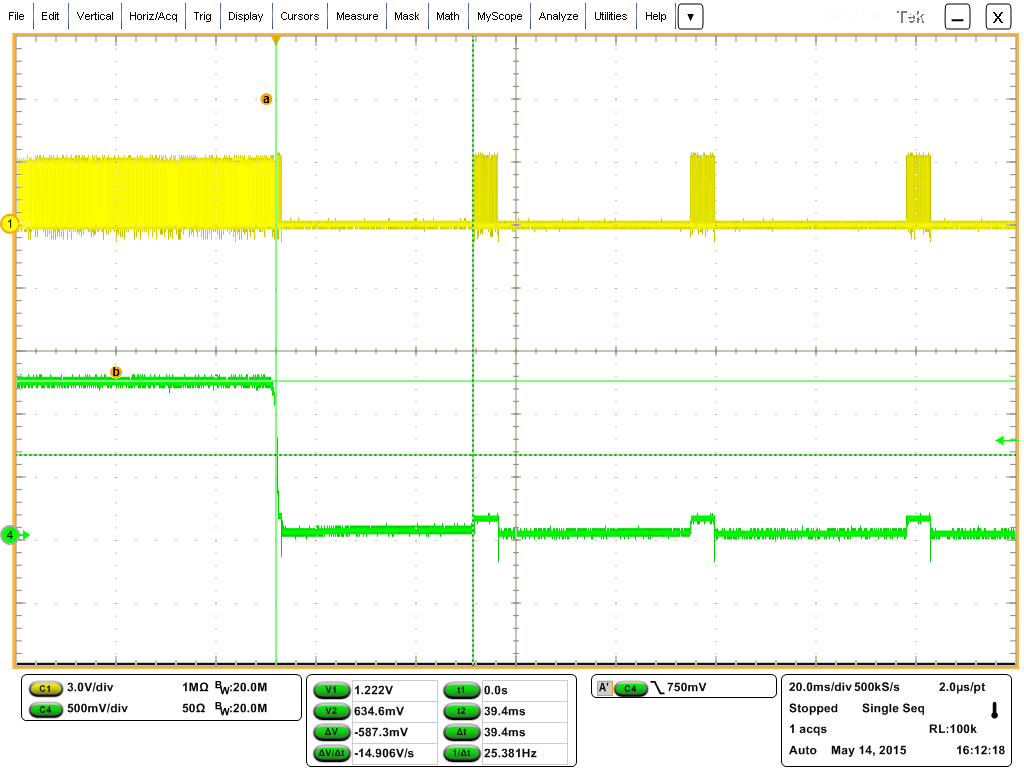Open the Measure menu
1024x768 pixels.
357,16
